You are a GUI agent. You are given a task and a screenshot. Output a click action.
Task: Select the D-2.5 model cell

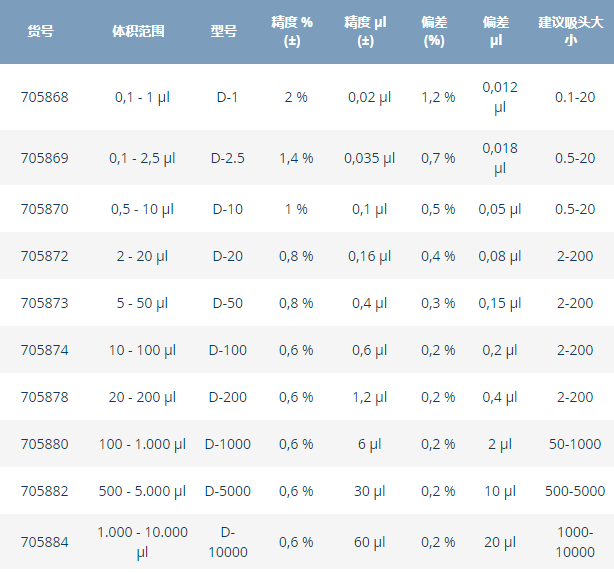[x=227, y=158]
